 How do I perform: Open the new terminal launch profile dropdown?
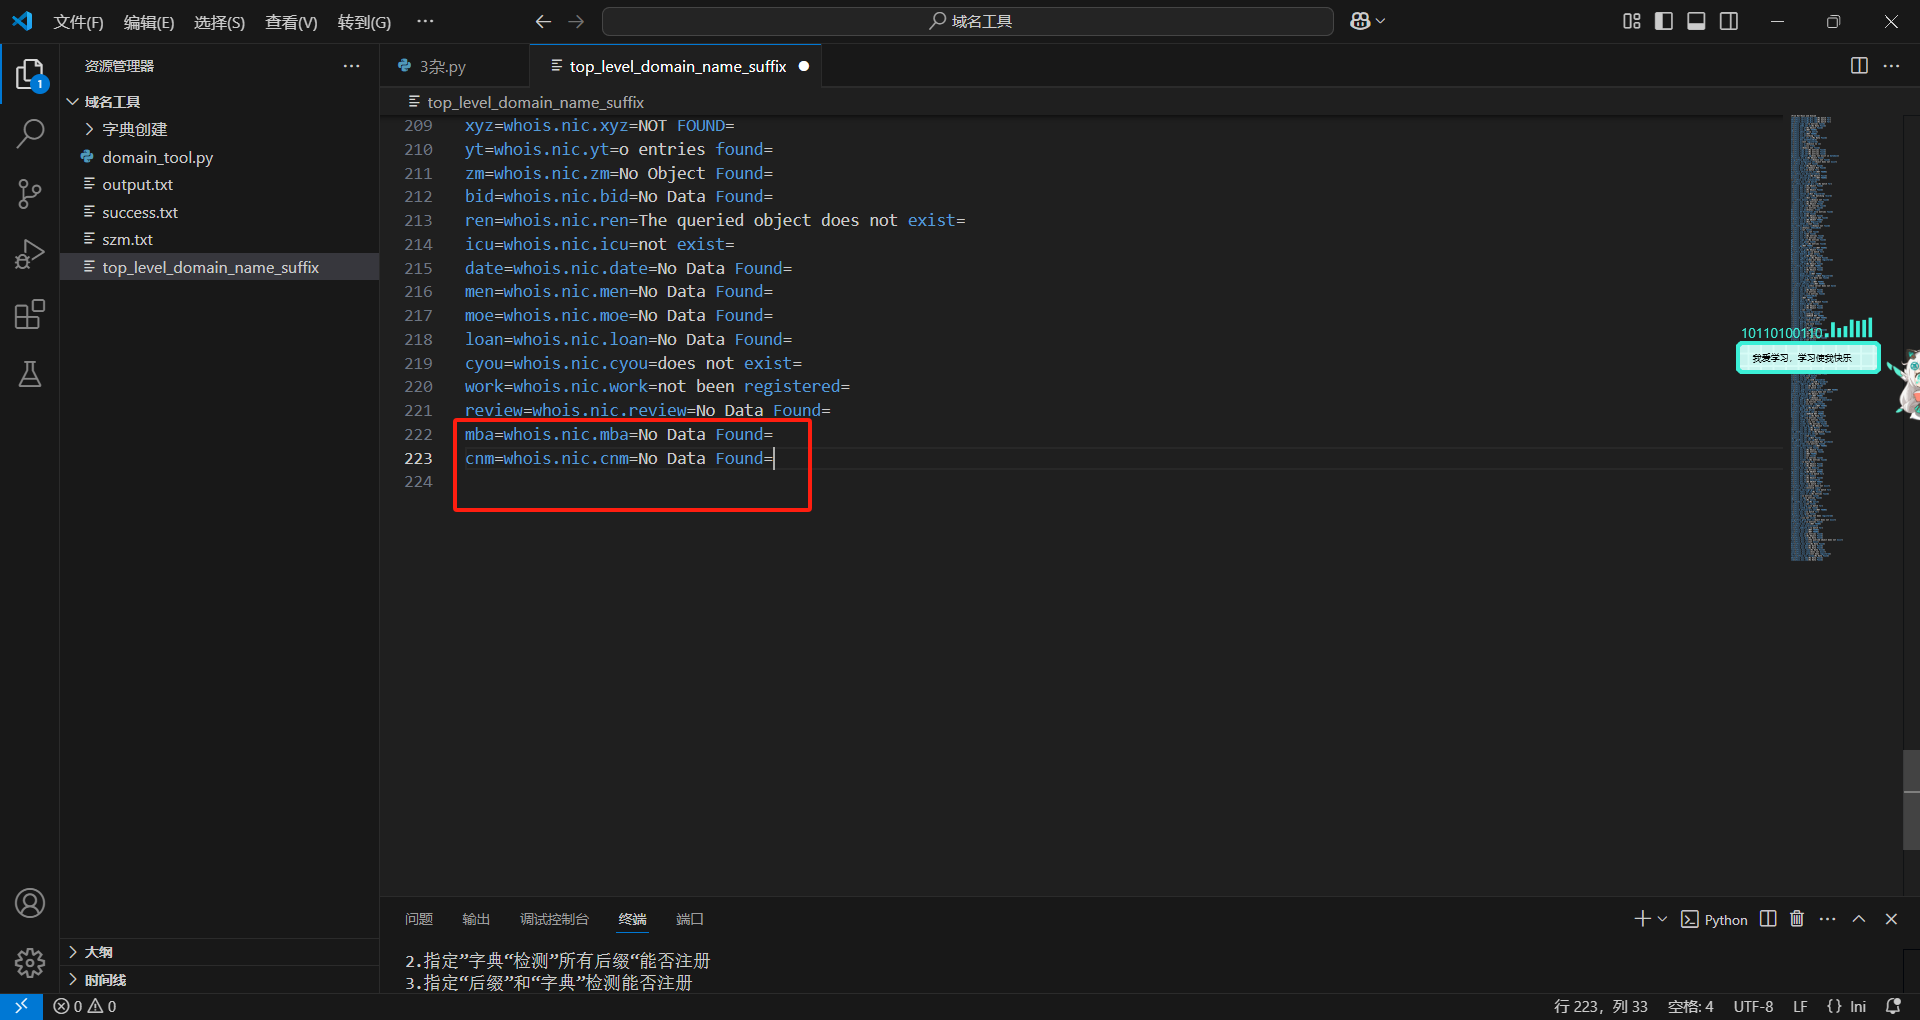(1663, 919)
